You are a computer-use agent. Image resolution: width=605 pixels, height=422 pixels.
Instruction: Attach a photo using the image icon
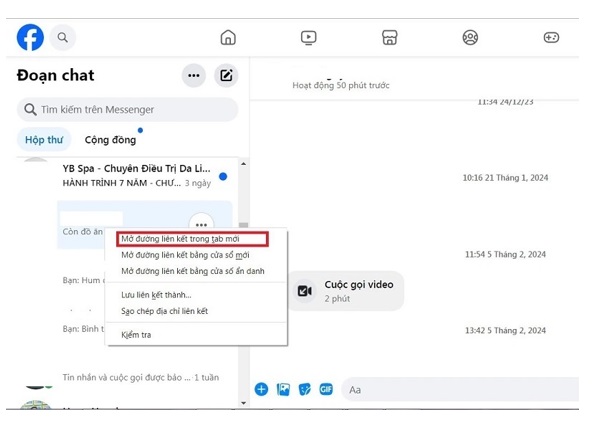point(283,389)
